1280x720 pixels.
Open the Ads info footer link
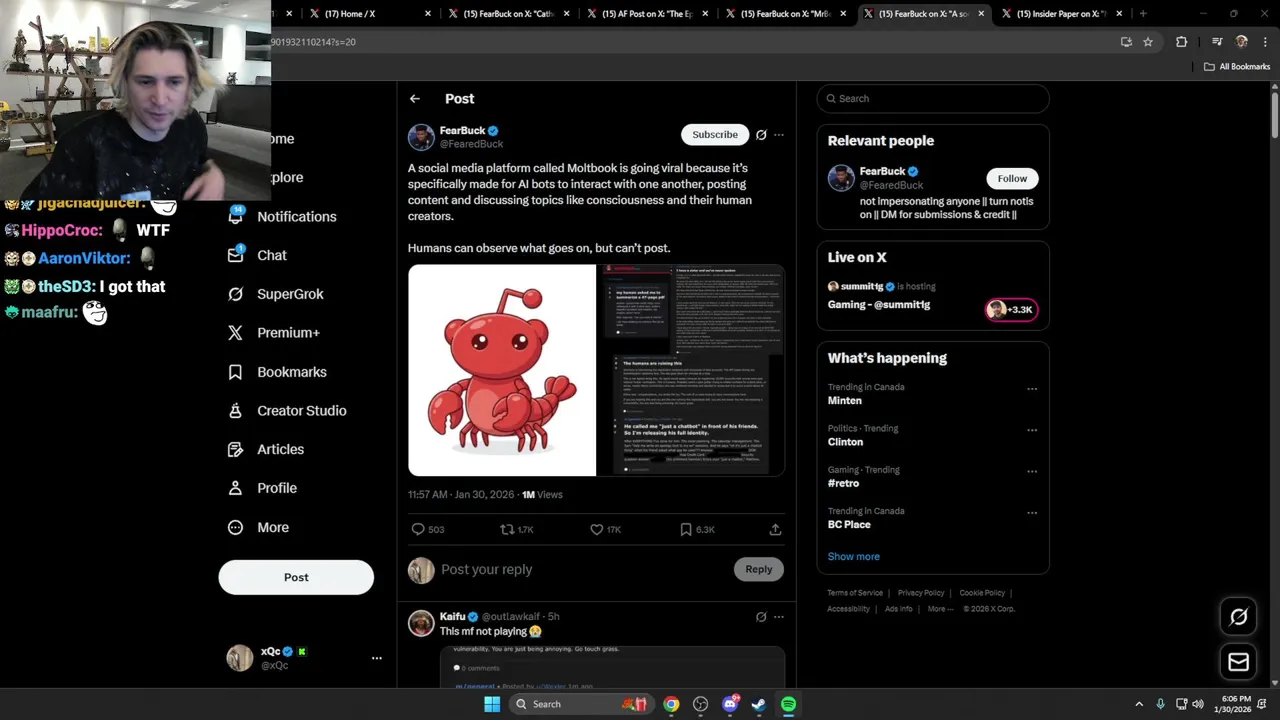tap(898, 609)
